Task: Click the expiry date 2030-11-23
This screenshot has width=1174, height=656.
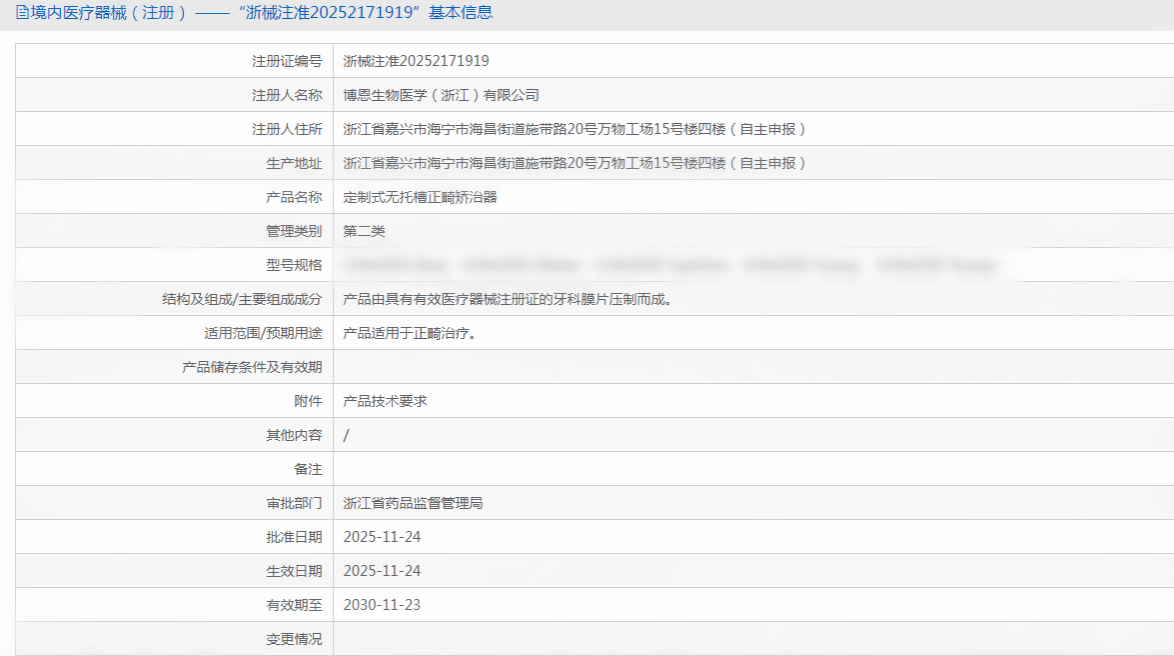Action: coord(382,605)
